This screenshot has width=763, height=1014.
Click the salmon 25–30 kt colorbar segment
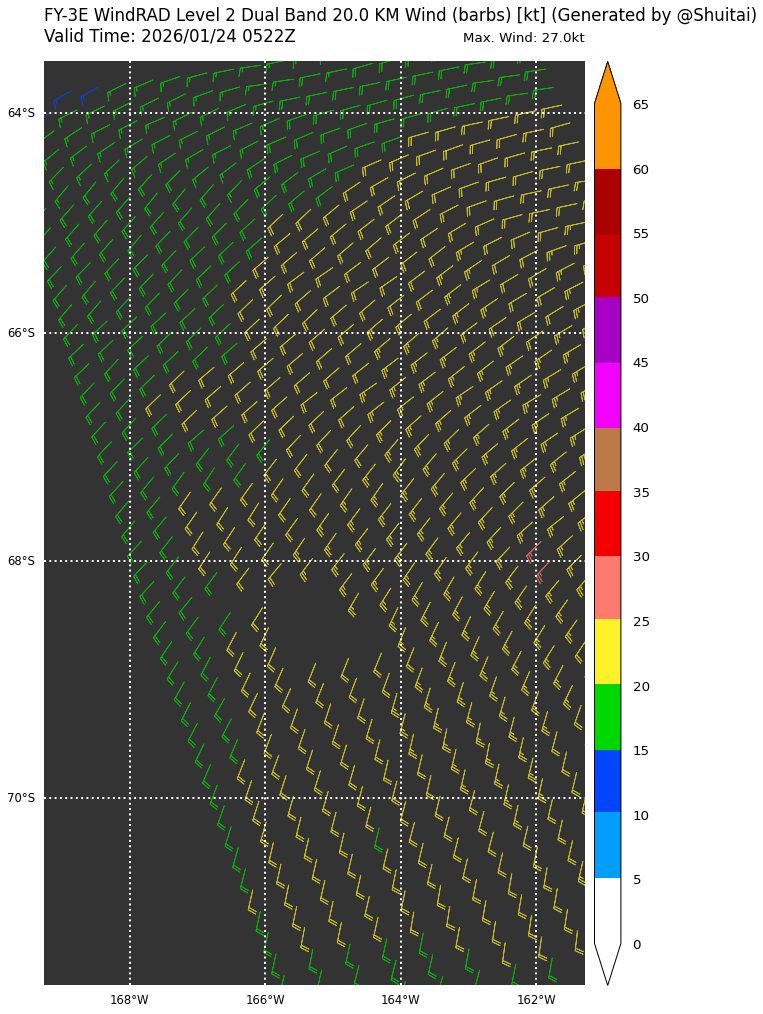click(607, 588)
